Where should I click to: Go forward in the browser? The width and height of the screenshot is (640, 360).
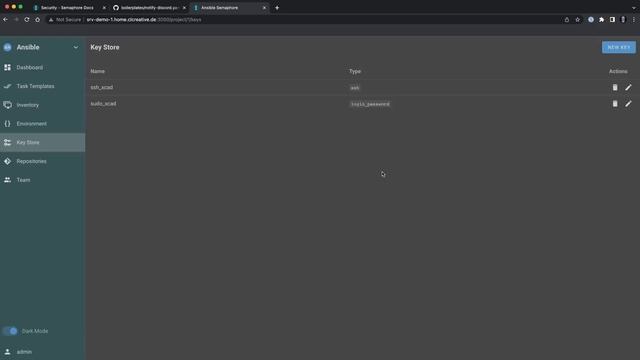point(16,20)
